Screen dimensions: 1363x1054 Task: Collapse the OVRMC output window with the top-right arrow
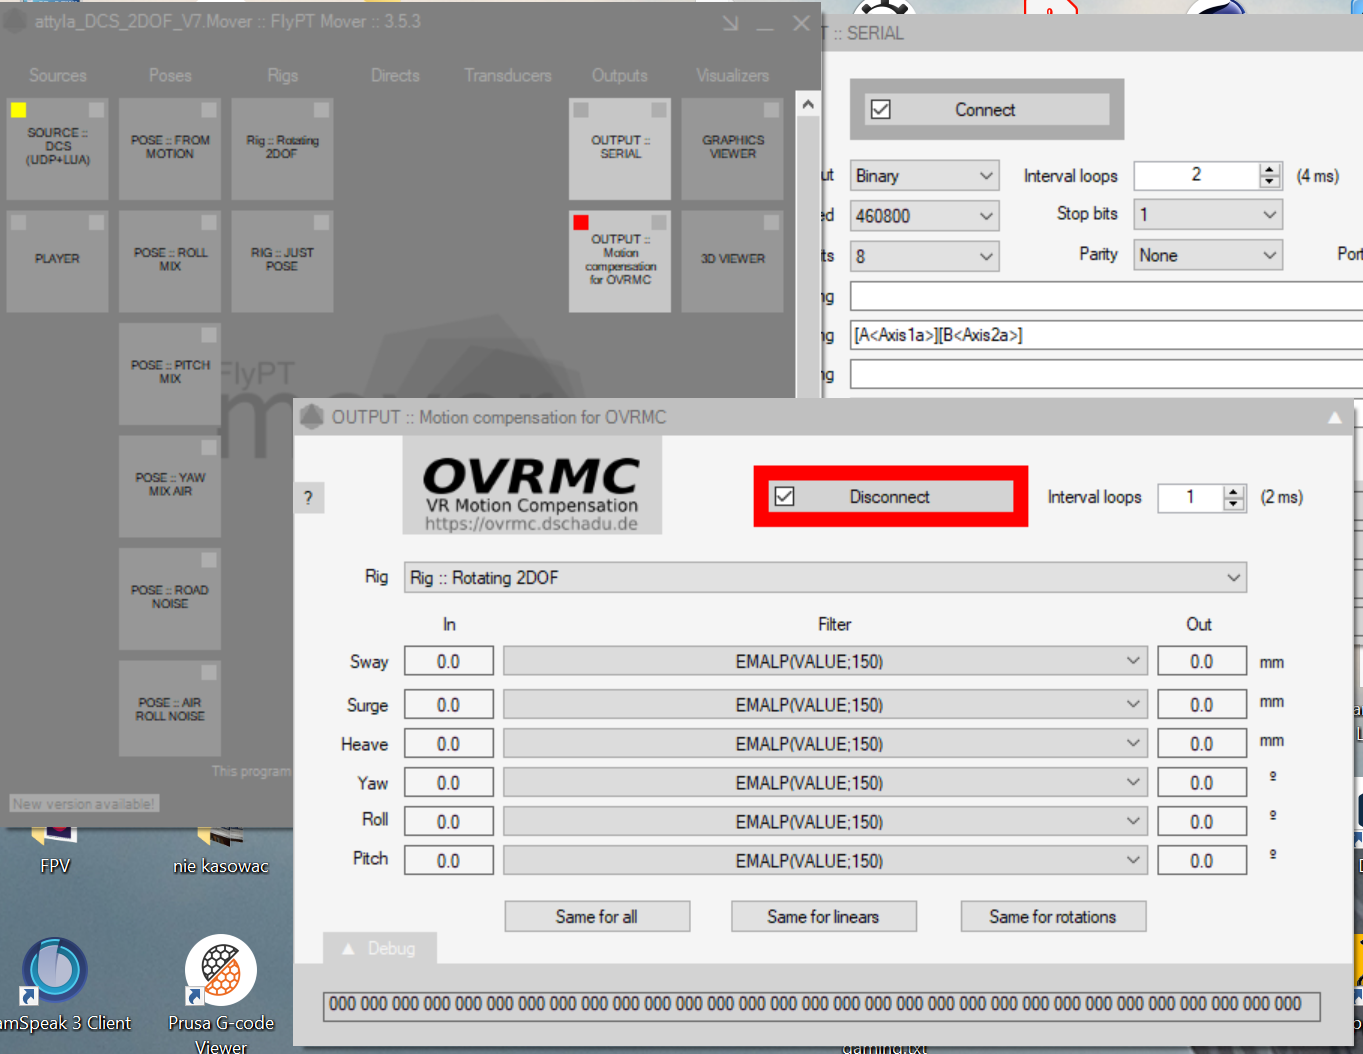(1334, 418)
